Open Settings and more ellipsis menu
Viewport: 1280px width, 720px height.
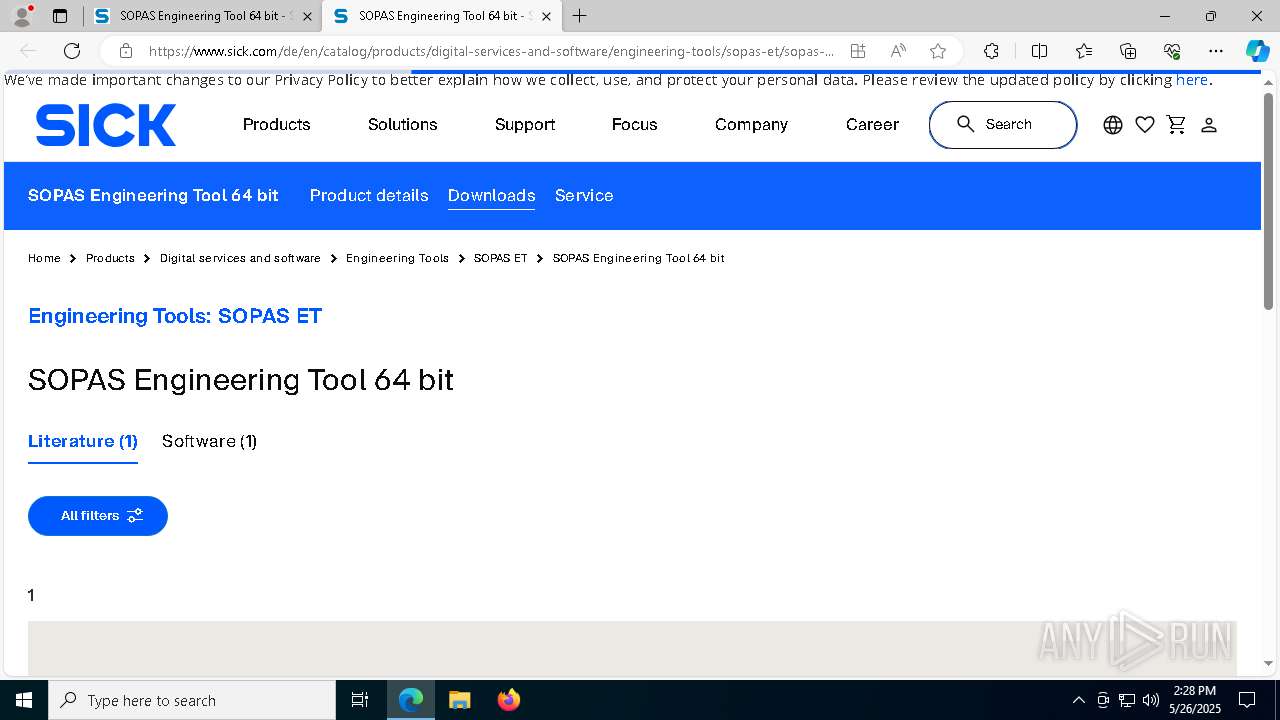[1216, 51]
